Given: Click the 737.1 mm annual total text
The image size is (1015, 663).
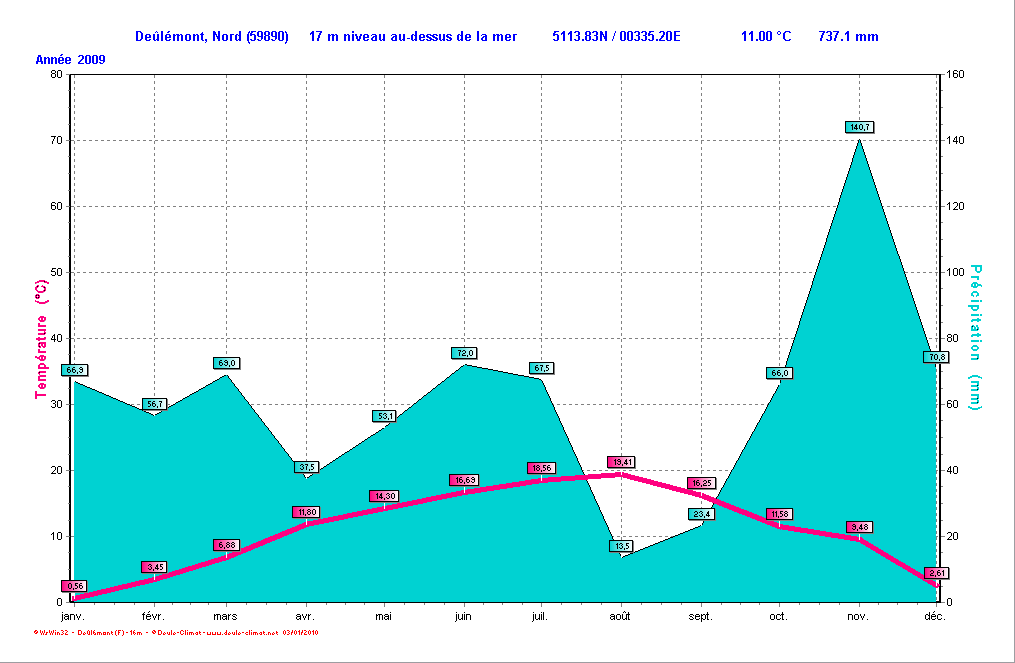Looking at the screenshot, I should 848,37.
